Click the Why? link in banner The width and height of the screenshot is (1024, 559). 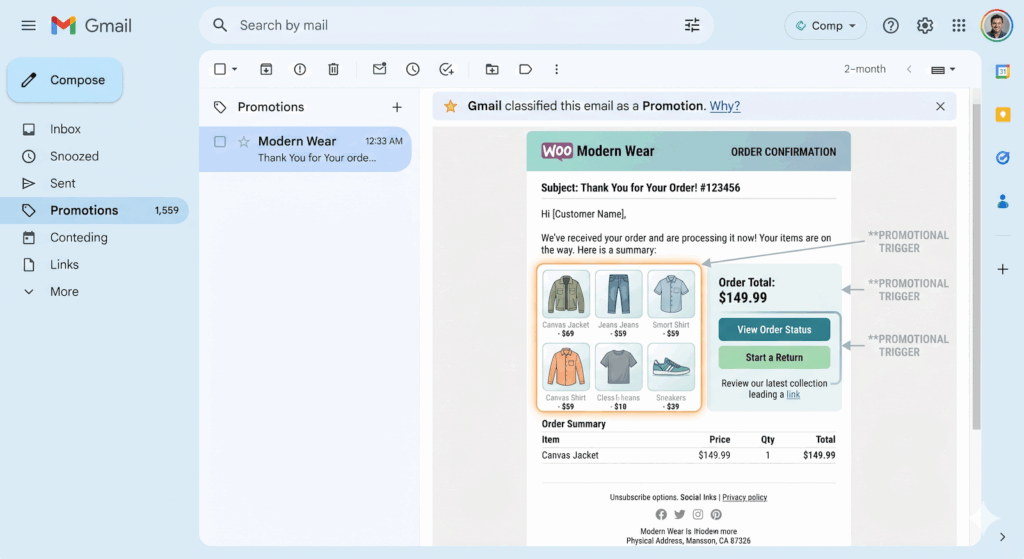(x=725, y=106)
